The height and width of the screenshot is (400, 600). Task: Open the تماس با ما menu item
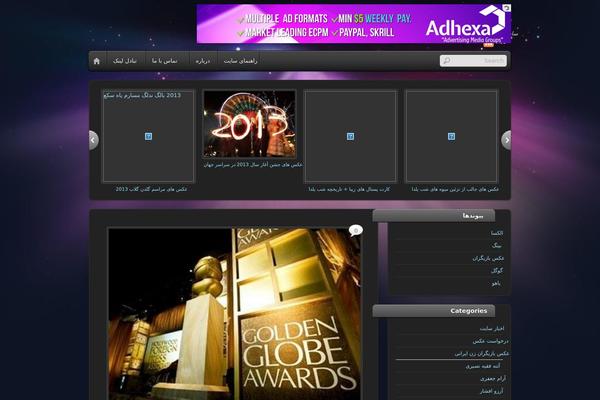[x=165, y=61]
